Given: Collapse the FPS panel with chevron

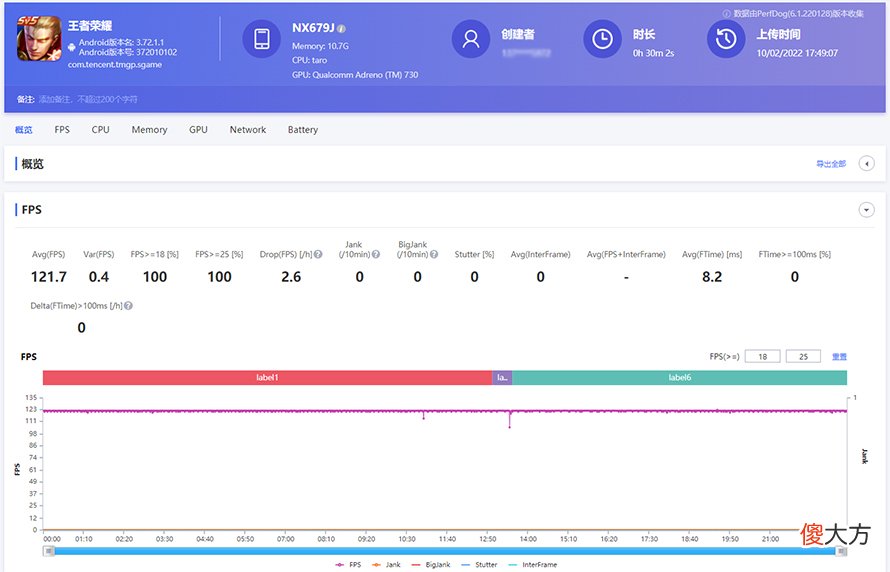Looking at the screenshot, I should (x=866, y=210).
